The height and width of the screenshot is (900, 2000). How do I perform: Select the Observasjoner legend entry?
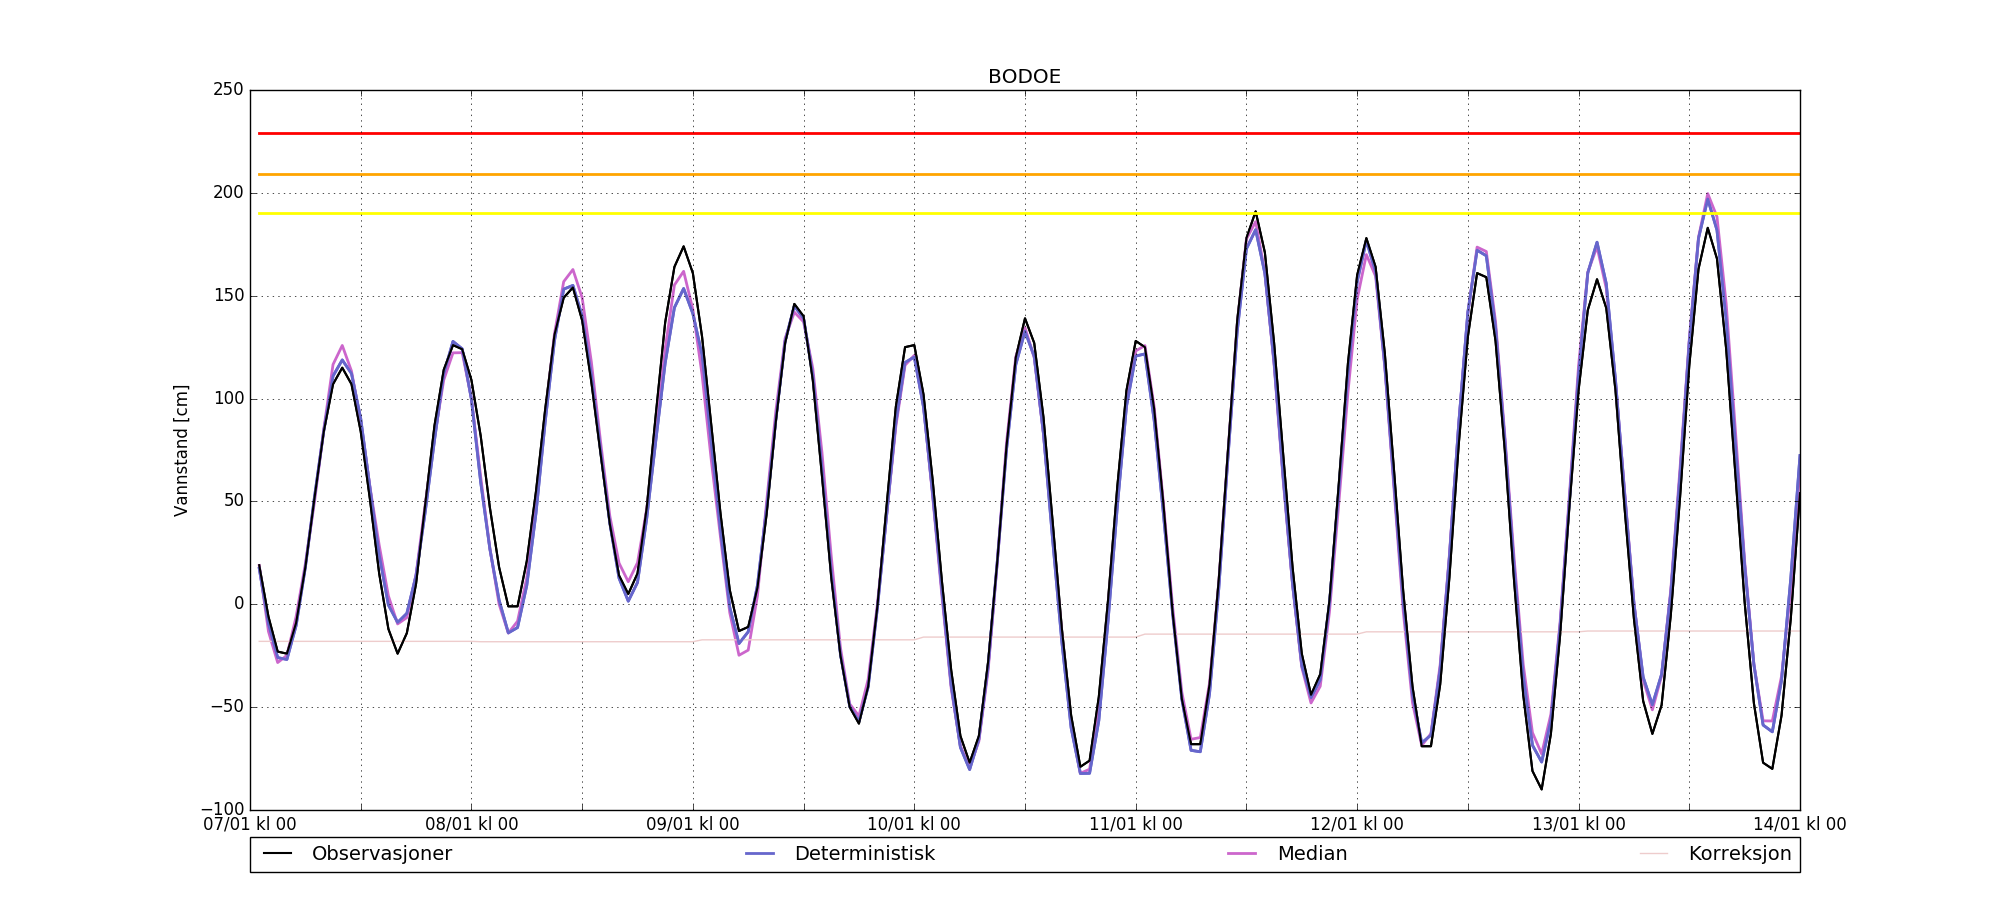pyautogui.click(x=357, y=854)
